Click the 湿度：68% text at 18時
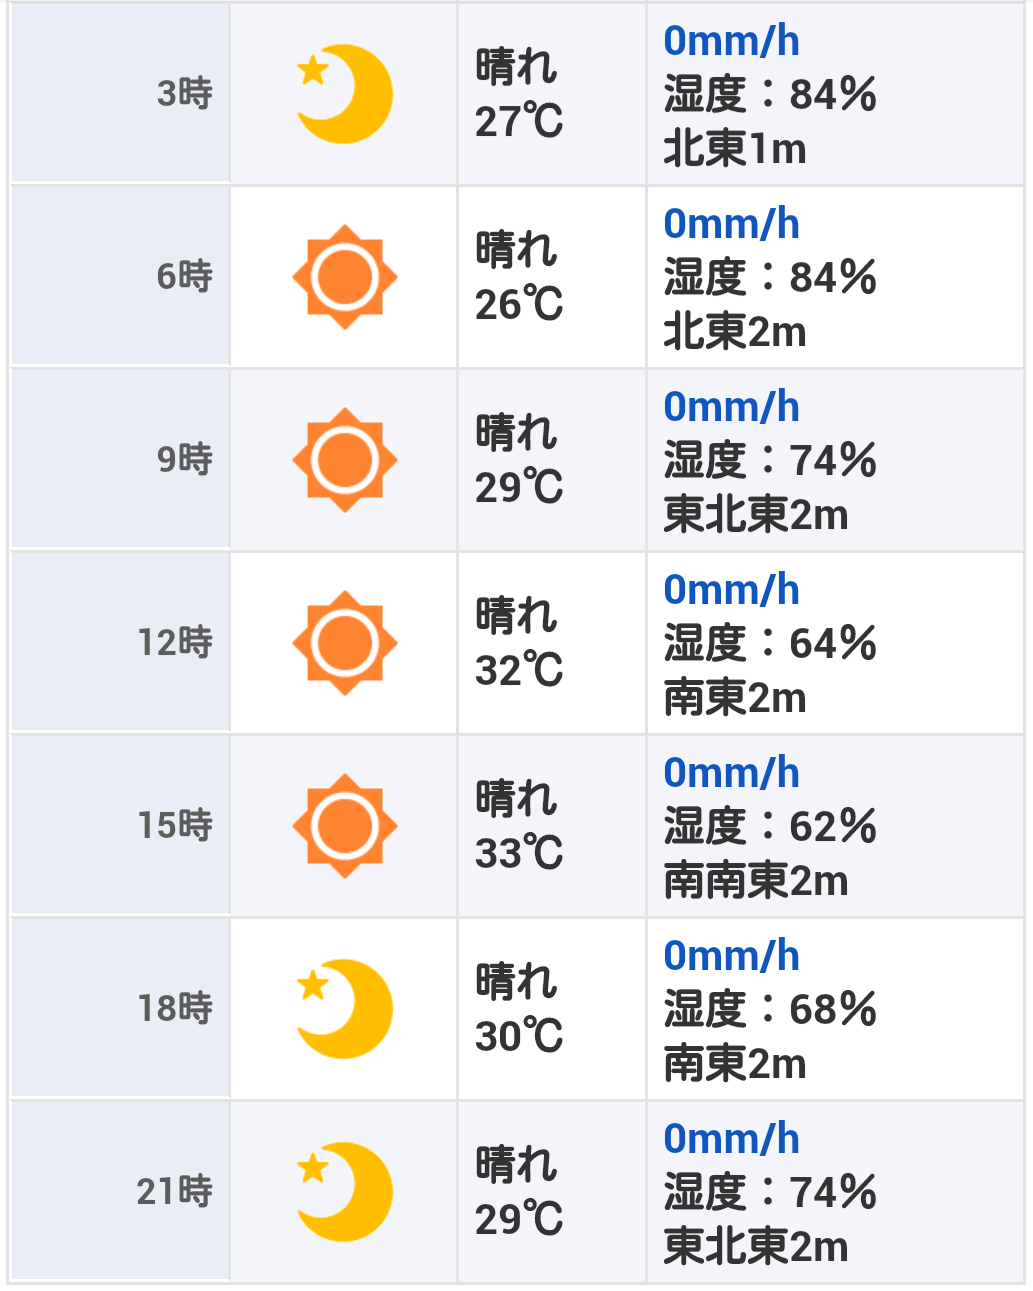This screenshot has width=1033, height=1291. point(770,1009)
